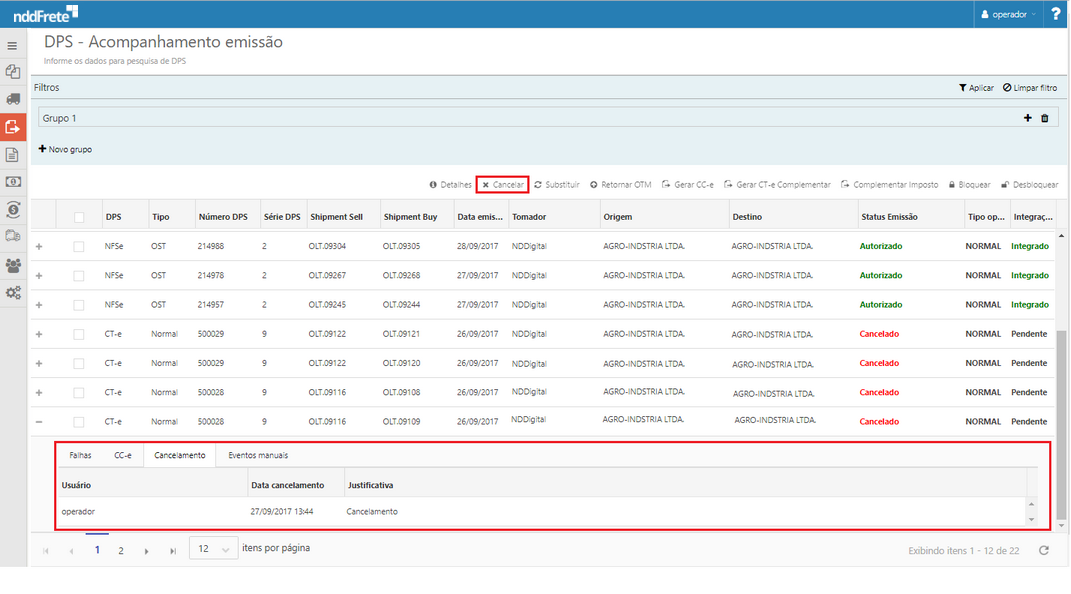The height and width of the screenshot is (594, 1071).
Task: Open the hamburger menu in the sidebar
Action: tap(13, 46)
